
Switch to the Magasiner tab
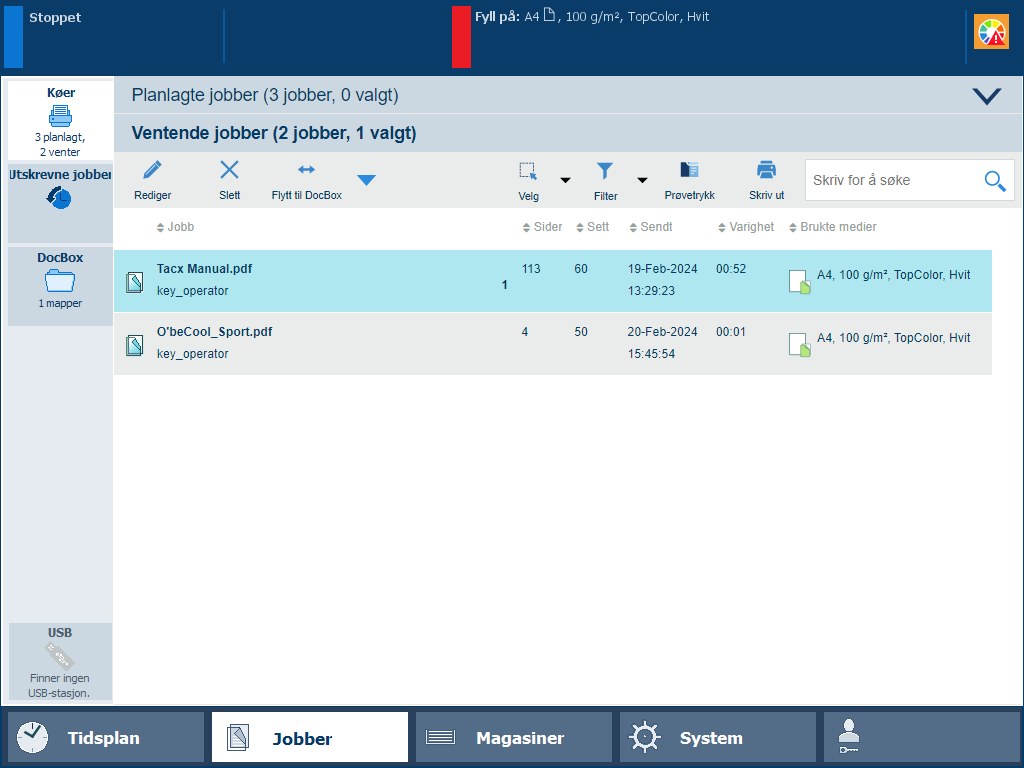[514, 738]
